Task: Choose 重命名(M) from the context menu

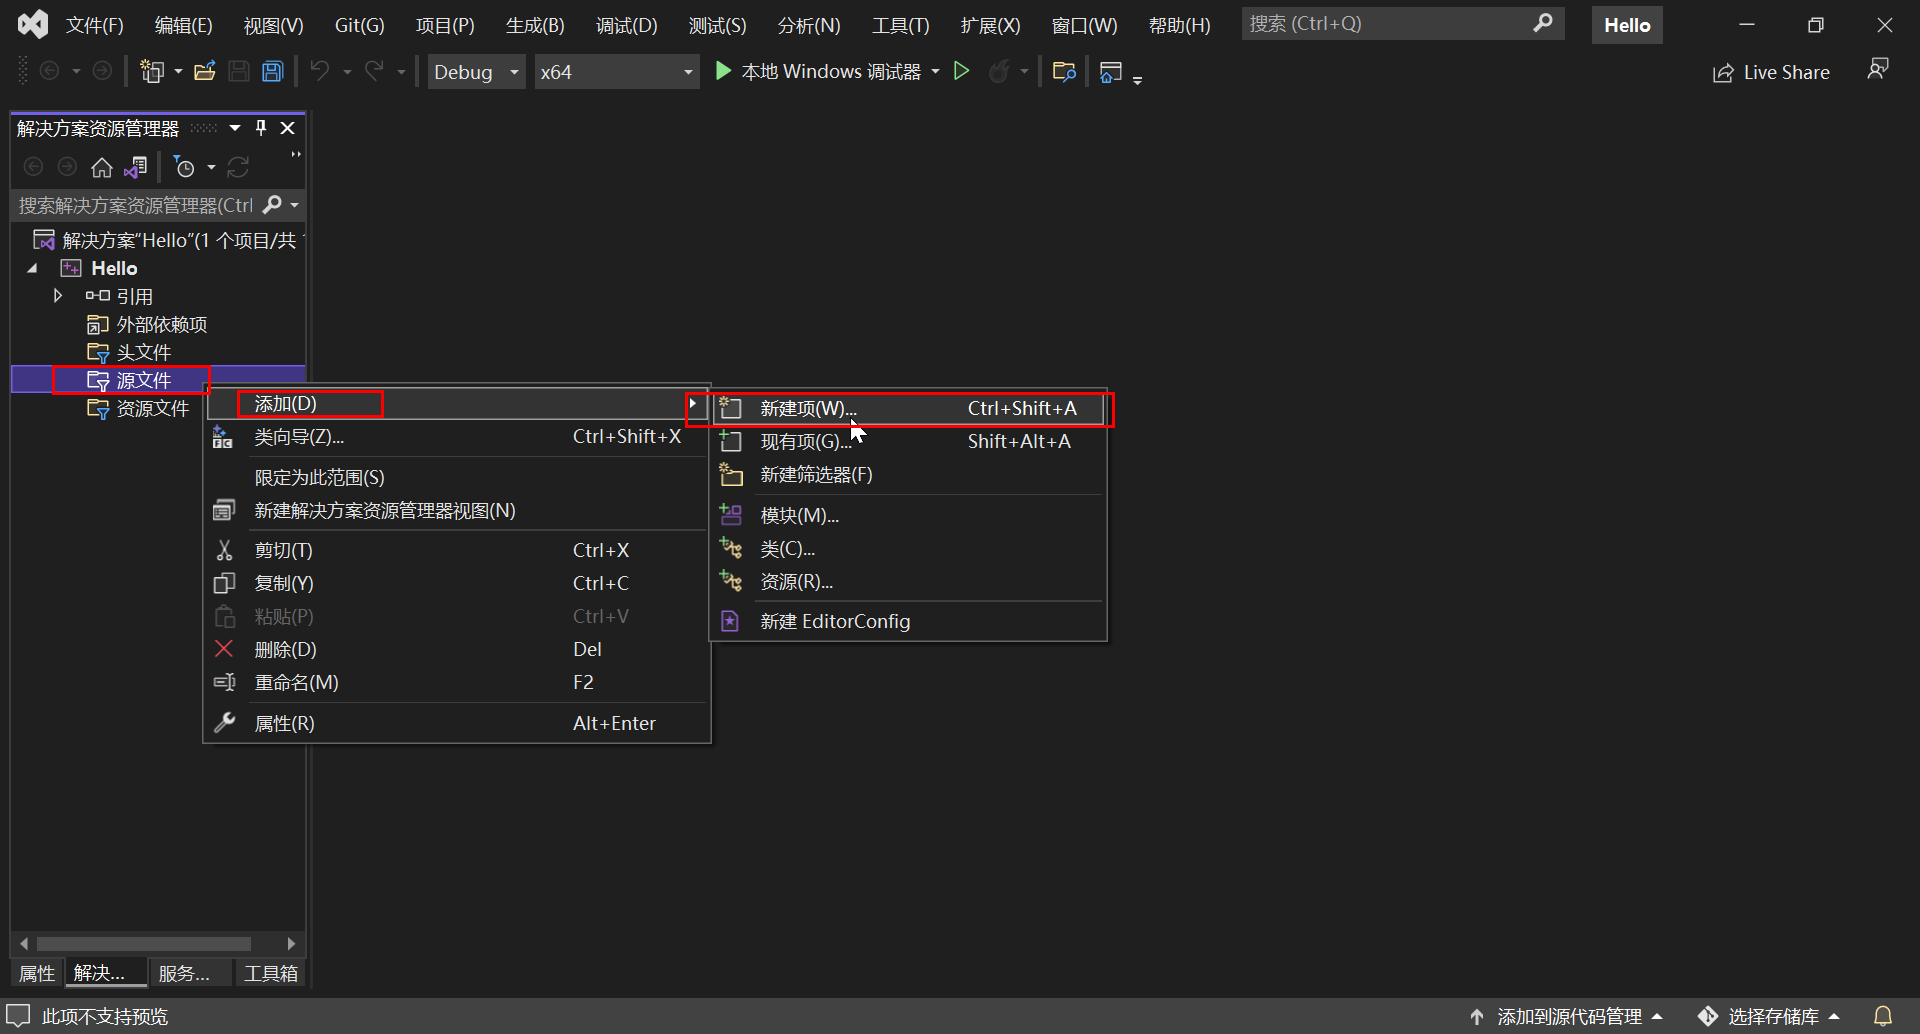Action: [457, 682]
